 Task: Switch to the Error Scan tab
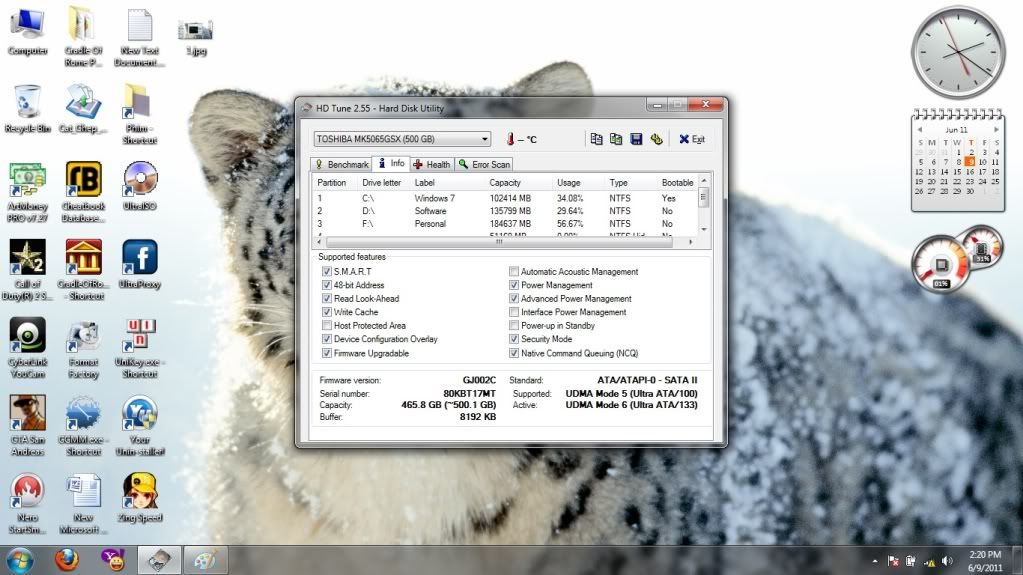[x=483, y=164]
